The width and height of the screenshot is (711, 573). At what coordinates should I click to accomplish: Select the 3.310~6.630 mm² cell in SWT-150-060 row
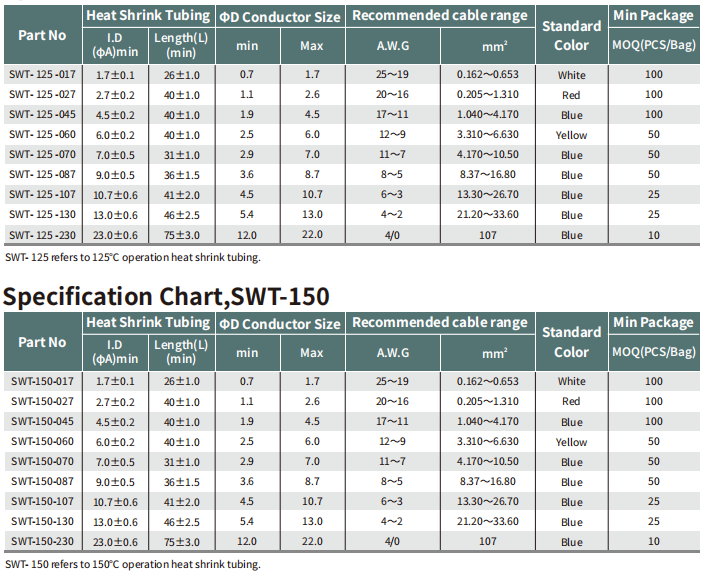coord(487,442)
